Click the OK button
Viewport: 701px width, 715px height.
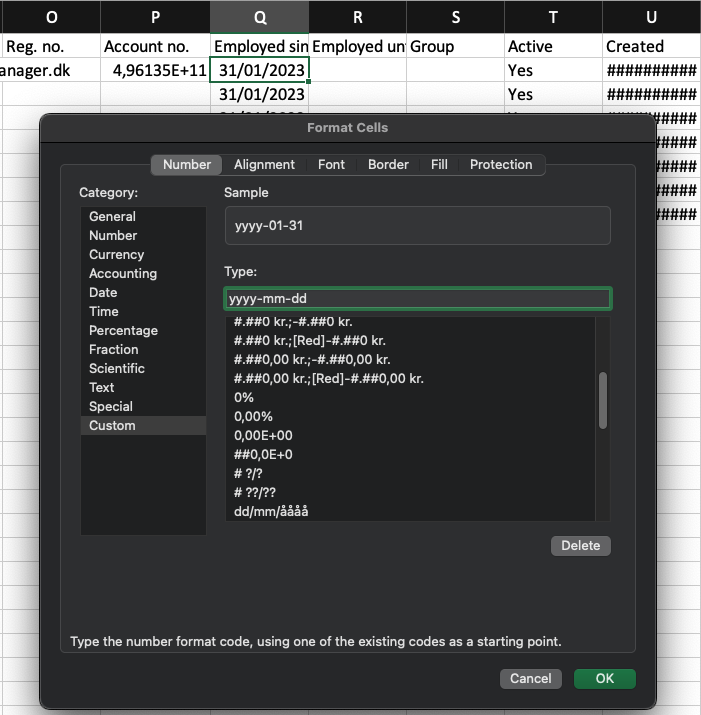tap(604, 678)
